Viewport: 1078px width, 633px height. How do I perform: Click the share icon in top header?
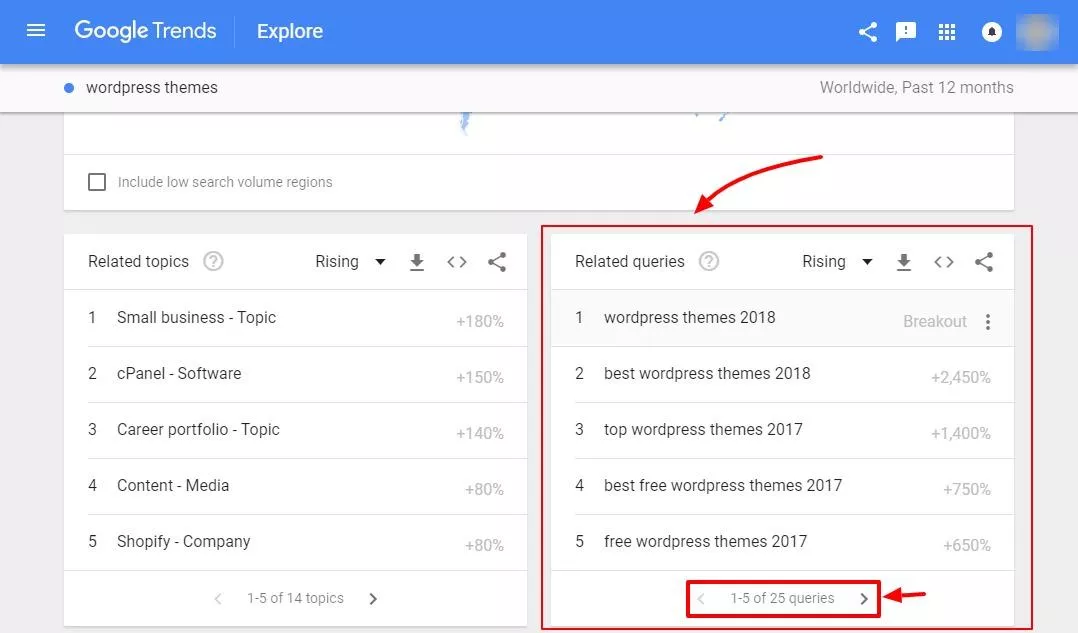(868, 32)
